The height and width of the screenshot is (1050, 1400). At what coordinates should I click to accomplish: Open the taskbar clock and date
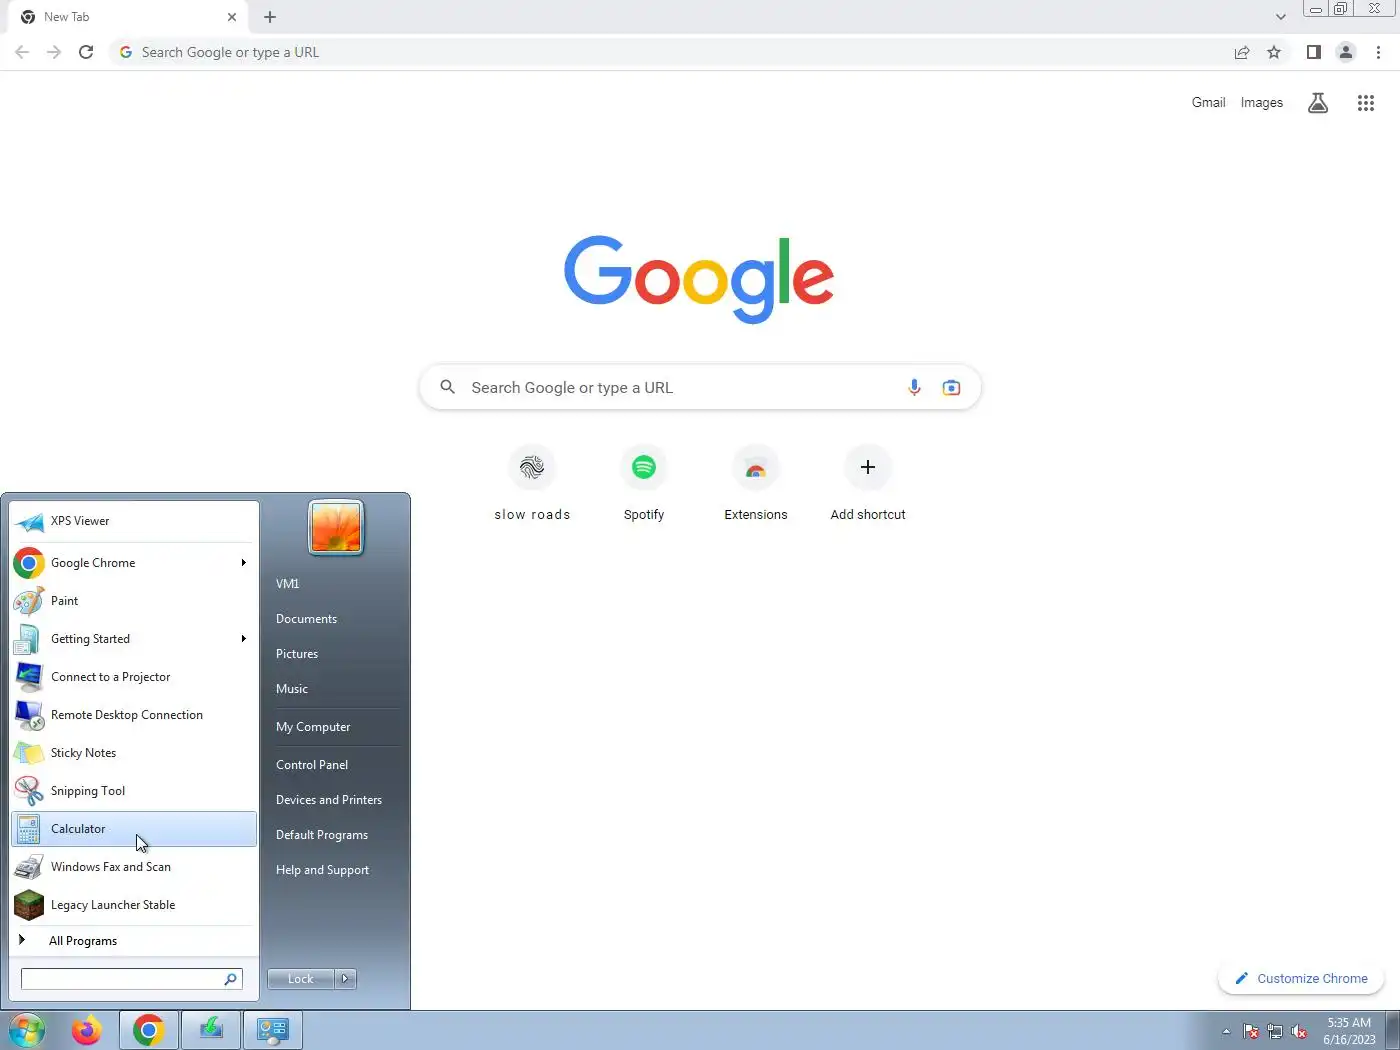1349,1031
